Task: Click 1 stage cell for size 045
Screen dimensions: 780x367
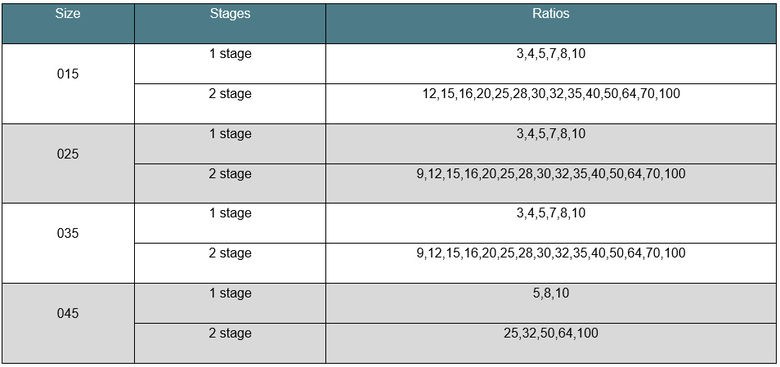Action: [230, 303]
